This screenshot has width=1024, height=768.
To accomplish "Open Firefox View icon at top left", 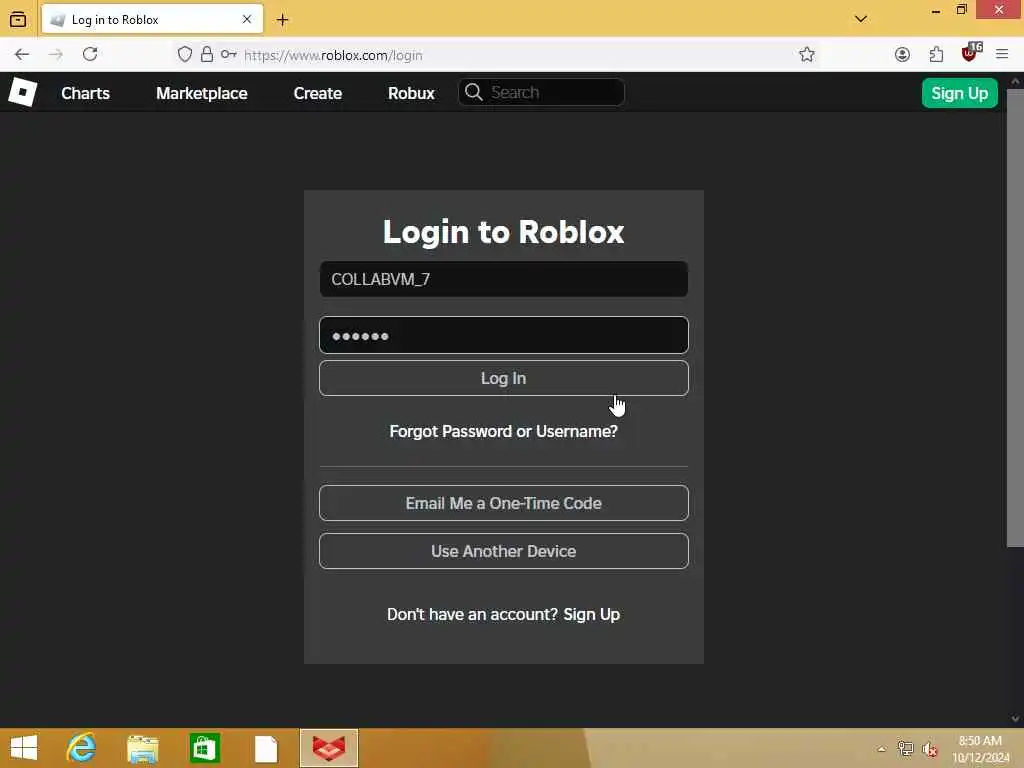I will 18,19.
